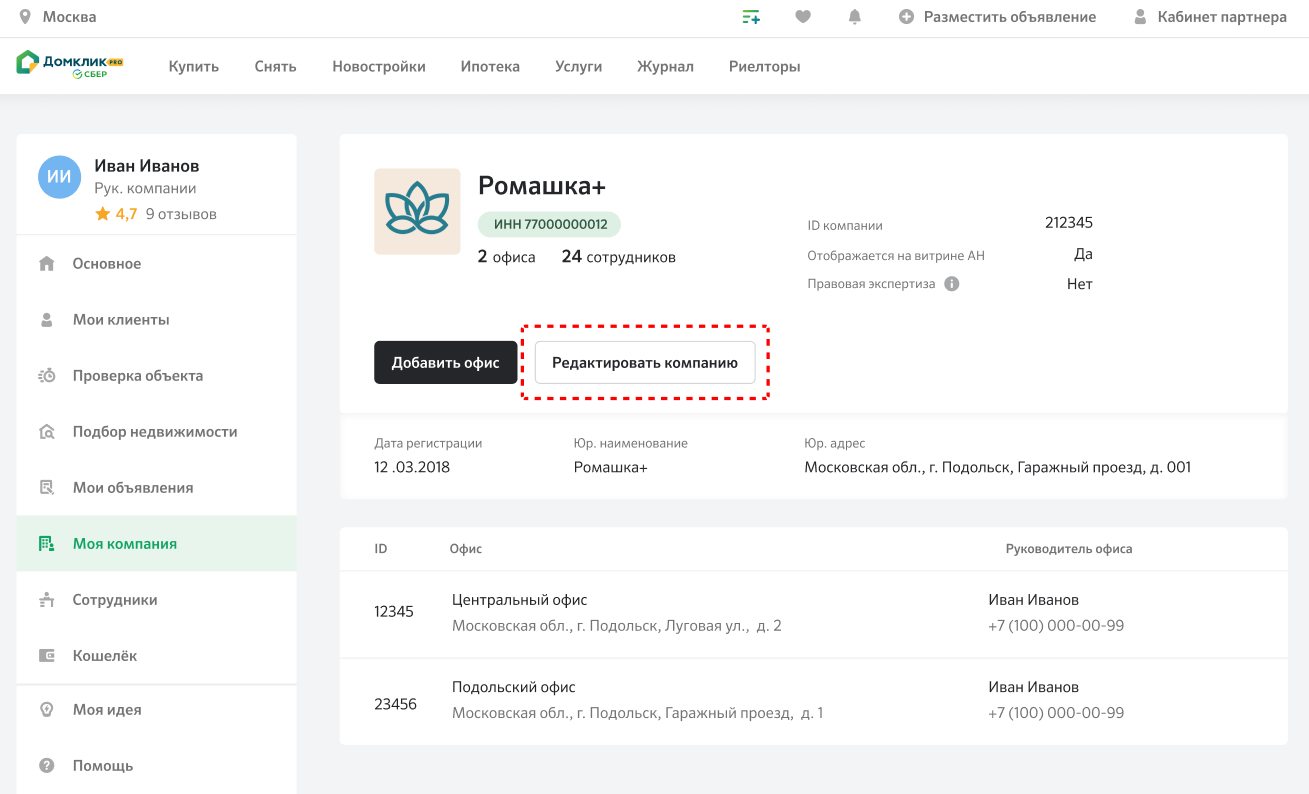Click the lightbulb icon of Моя идея
Image resolution: width=1309 pixels, height=794 pixels.
point(46,710)
